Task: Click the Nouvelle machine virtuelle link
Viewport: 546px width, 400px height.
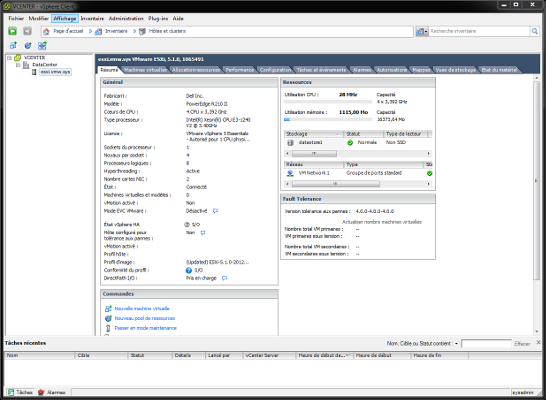Action: (x=142, y=308)
